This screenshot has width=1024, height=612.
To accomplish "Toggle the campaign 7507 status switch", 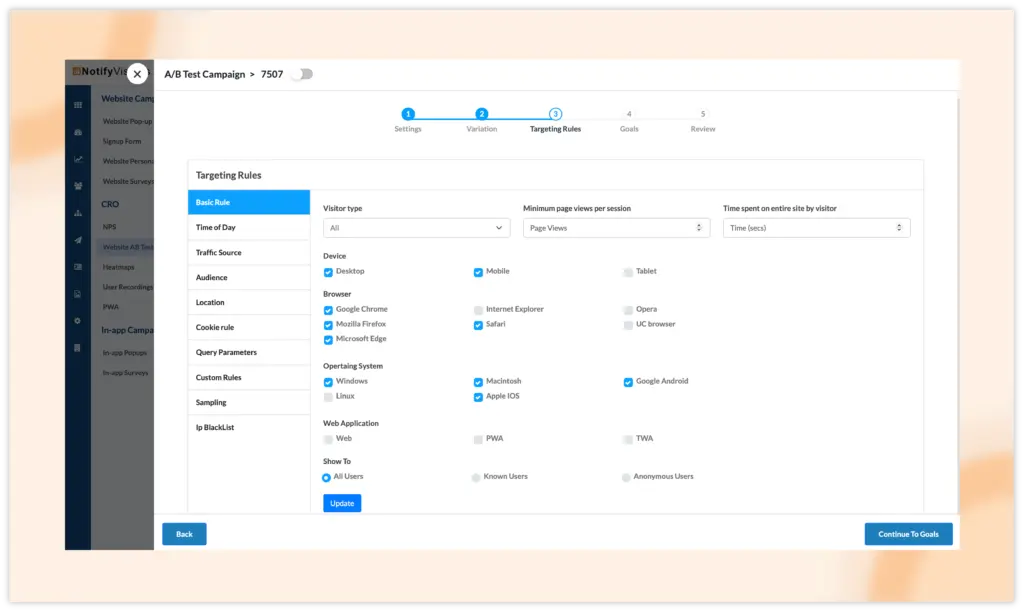I will click(x=301, y=74).
